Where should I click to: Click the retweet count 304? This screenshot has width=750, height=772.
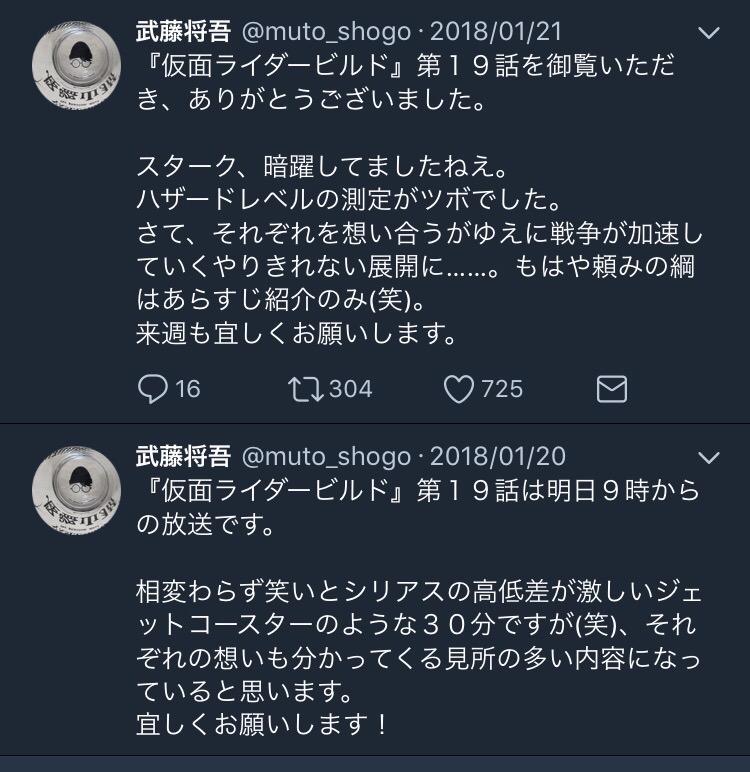click(x=350, y=388)
